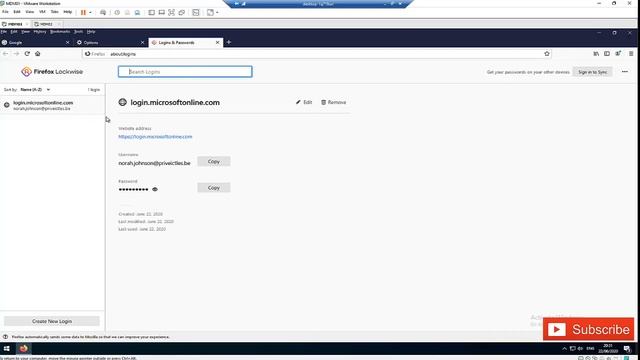This screenshot has height=360, width=640.
Task: Open Firefox Tools menu
Action: 78,32
